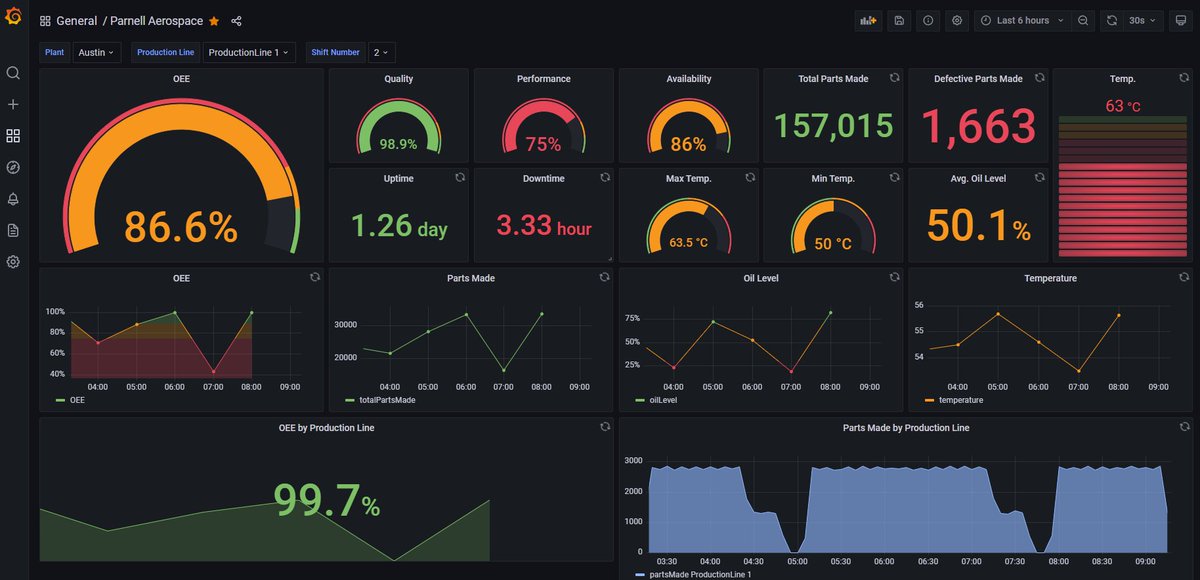1200x580 pixels.
Task: Open the Alerting bell icon
Action: click(x=13, y=199)
